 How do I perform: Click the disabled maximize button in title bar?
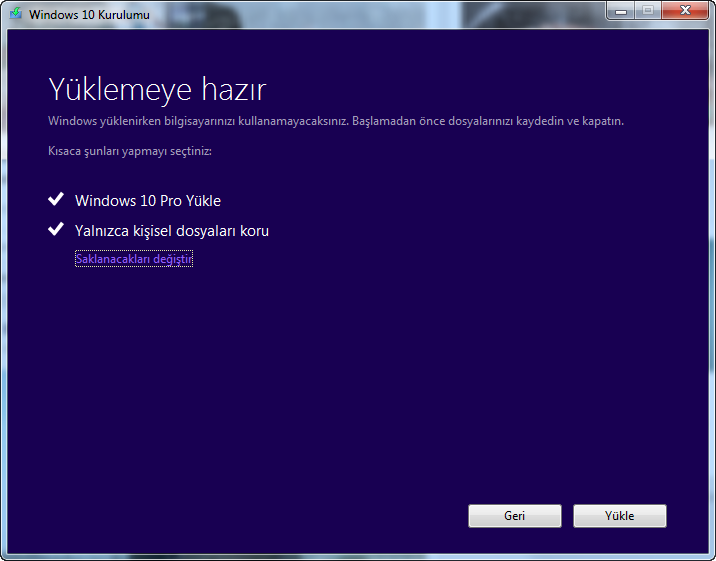click(x=648, y=10)
